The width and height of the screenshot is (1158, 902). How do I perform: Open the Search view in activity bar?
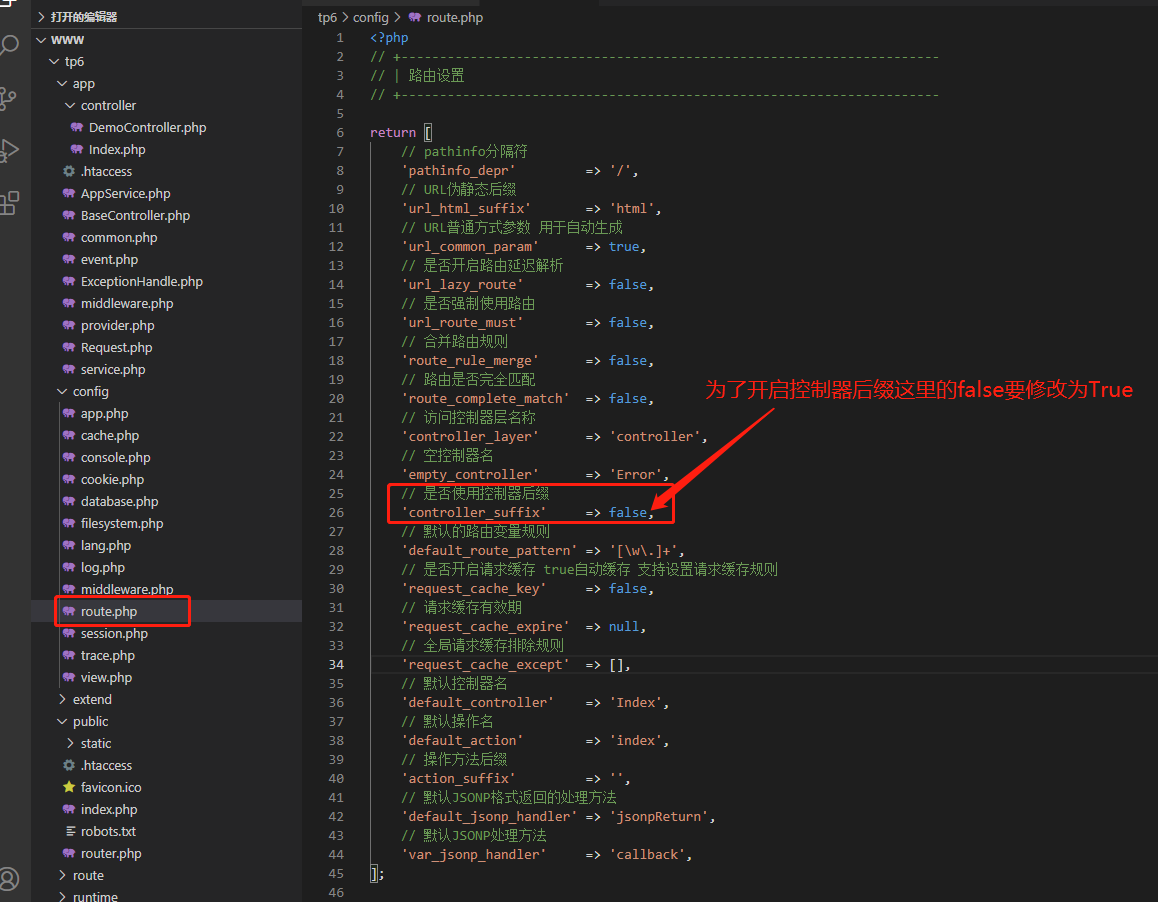[9, 45]
